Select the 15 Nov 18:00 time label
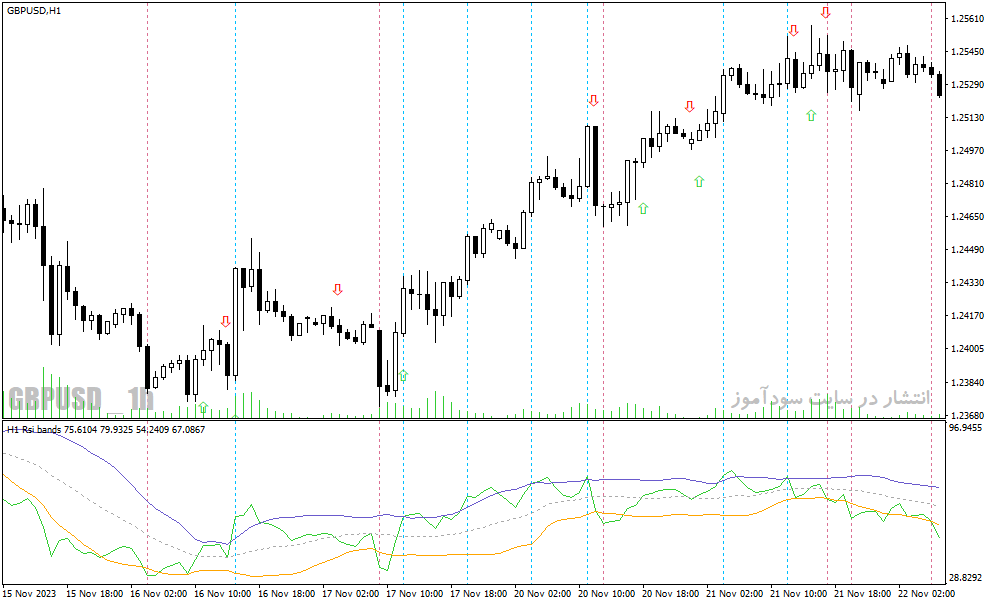This screenshot has height=605, width=991. pos(95,594)
